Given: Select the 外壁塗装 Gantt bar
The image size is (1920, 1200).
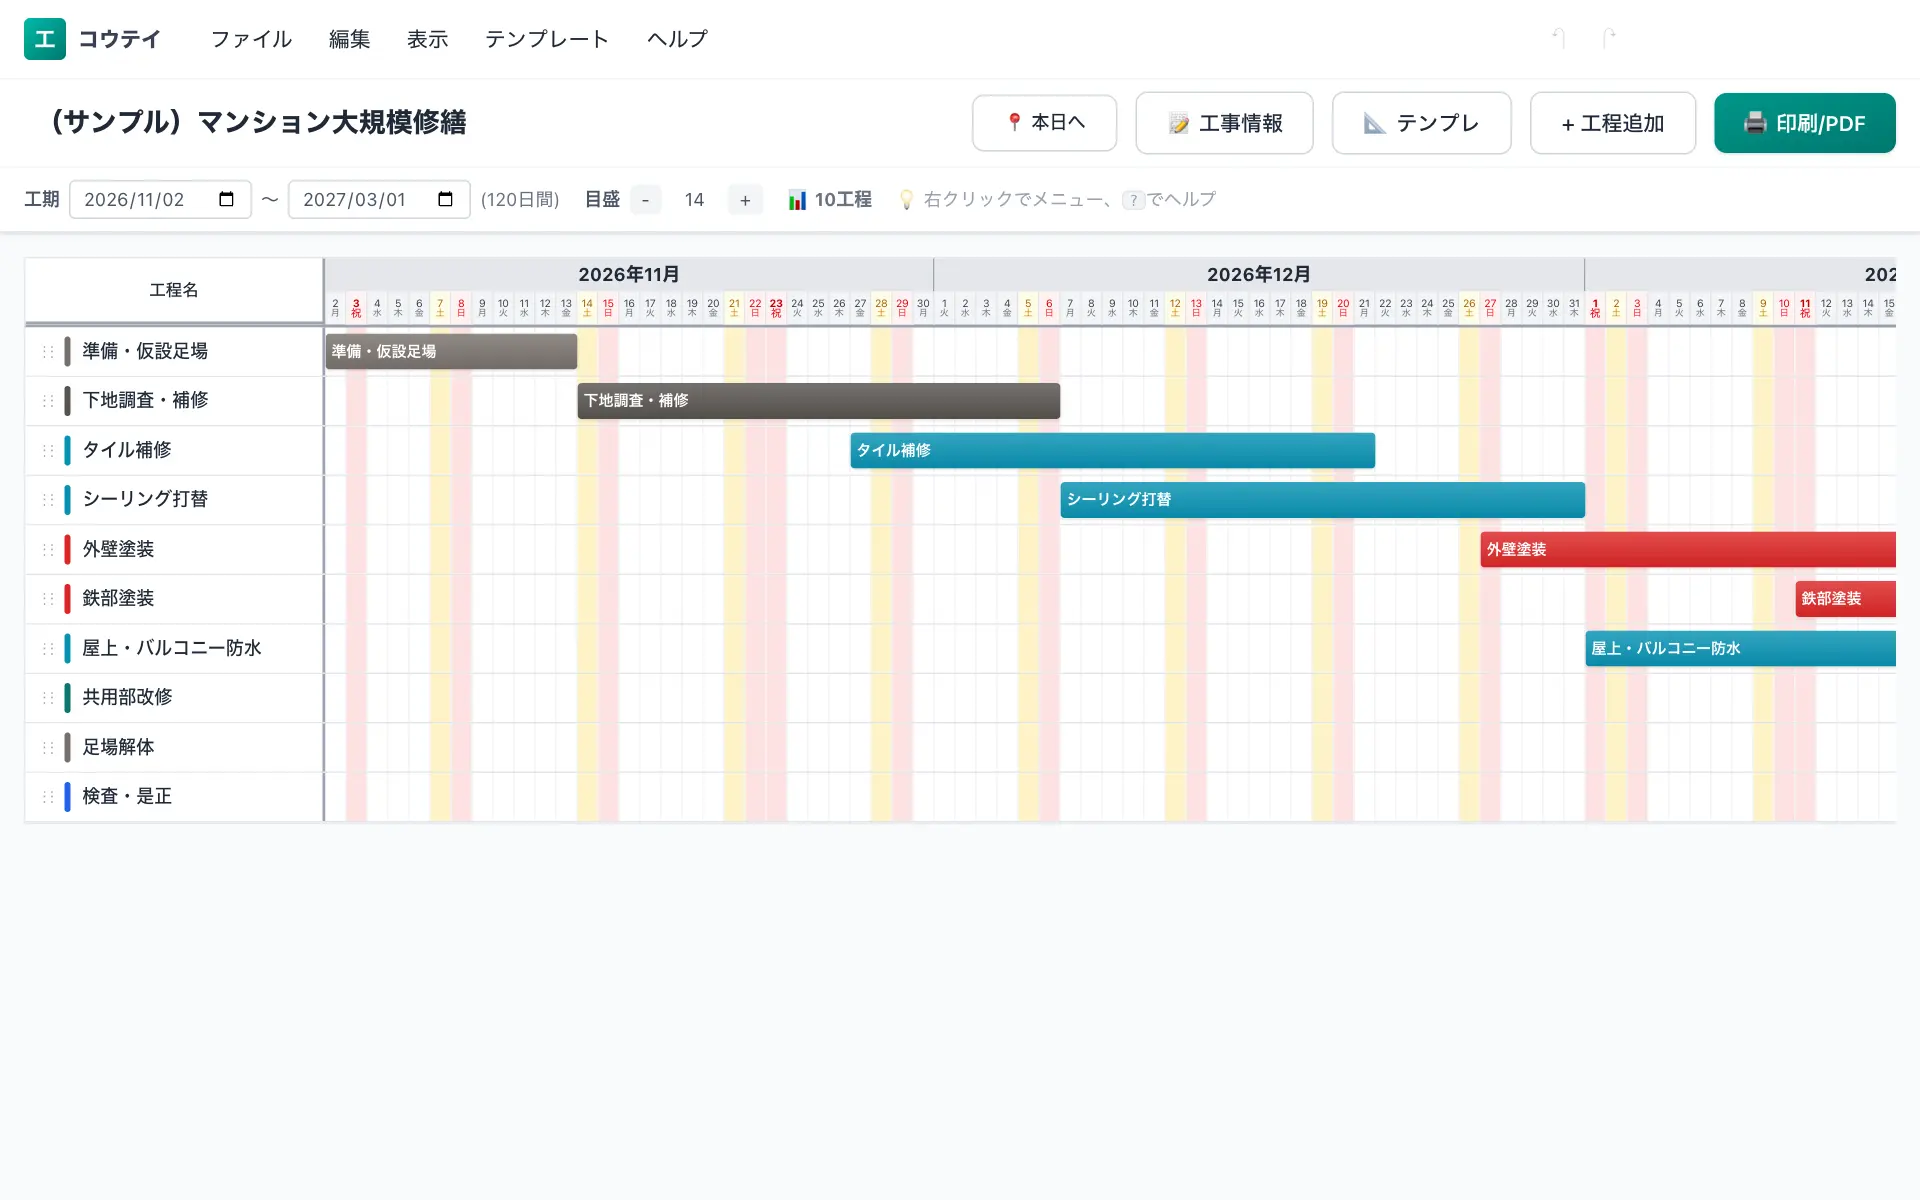Looking at the screenshot, I should 1688,549.
